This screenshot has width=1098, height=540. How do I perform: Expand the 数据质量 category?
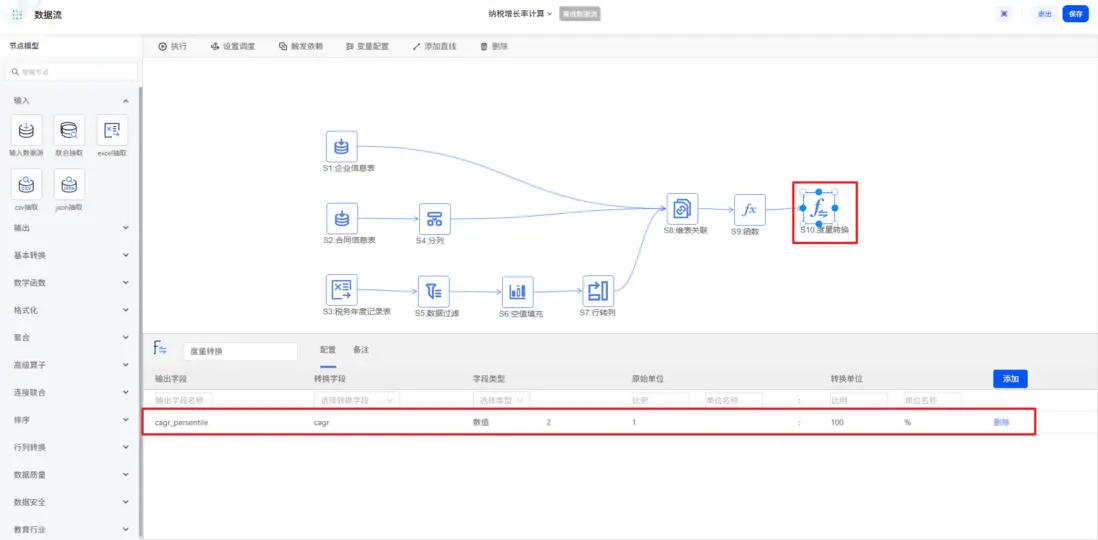pyautogui.click(x=125, y=474)
